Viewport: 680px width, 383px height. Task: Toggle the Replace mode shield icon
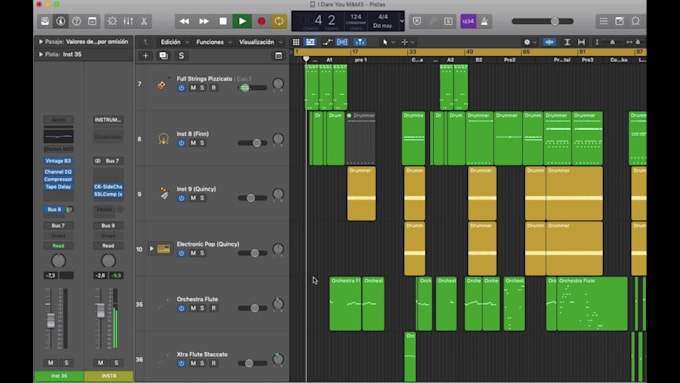(417, 21)
